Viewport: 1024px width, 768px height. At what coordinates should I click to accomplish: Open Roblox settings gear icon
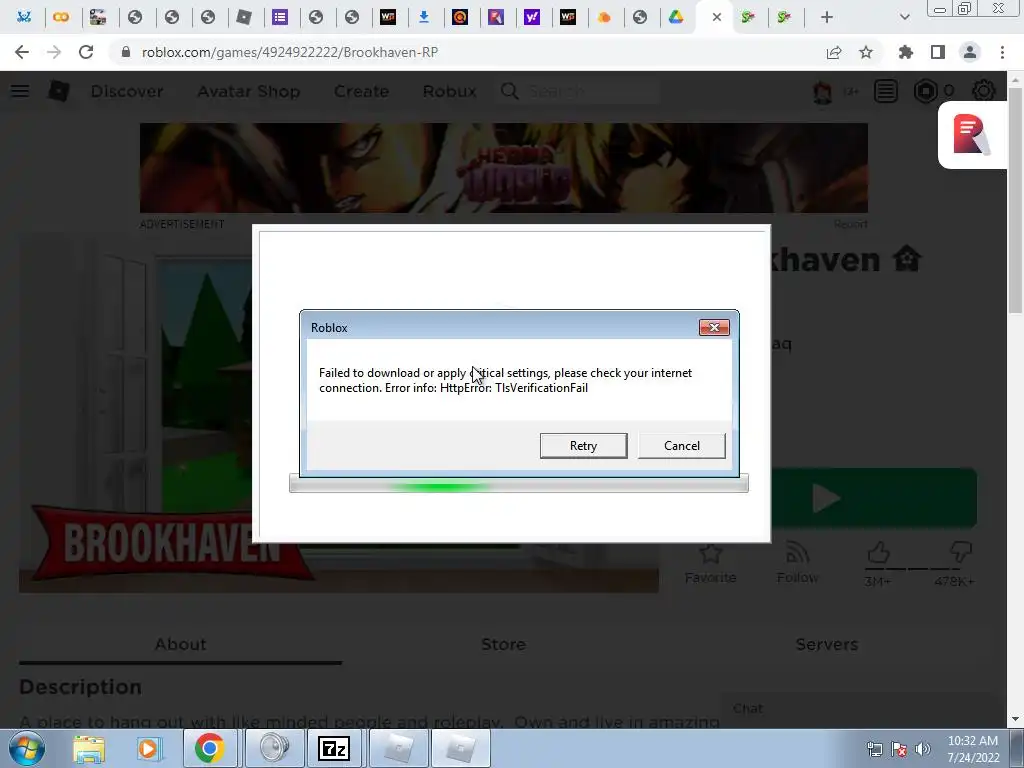[x=984, y=91]
